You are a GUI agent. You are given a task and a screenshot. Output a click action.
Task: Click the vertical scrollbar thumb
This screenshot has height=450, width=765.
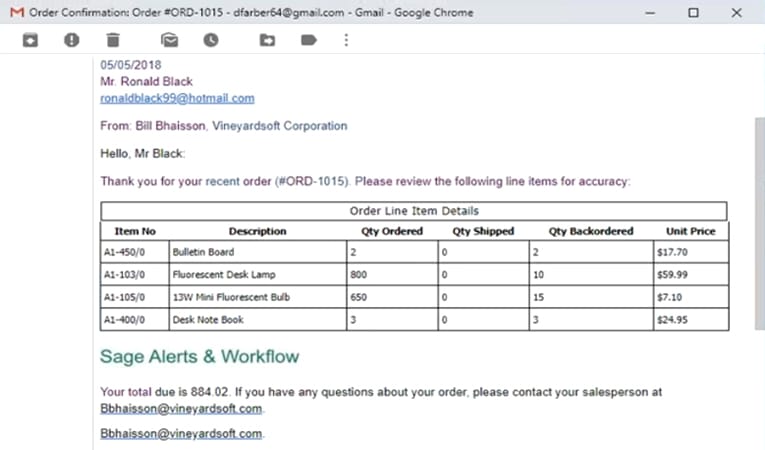[760, 224]
